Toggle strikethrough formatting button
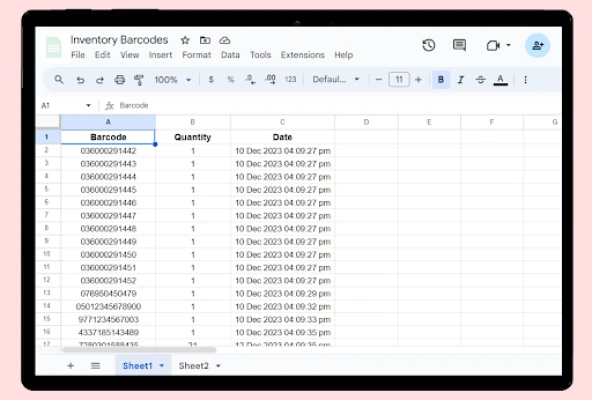 pos(480,80)
